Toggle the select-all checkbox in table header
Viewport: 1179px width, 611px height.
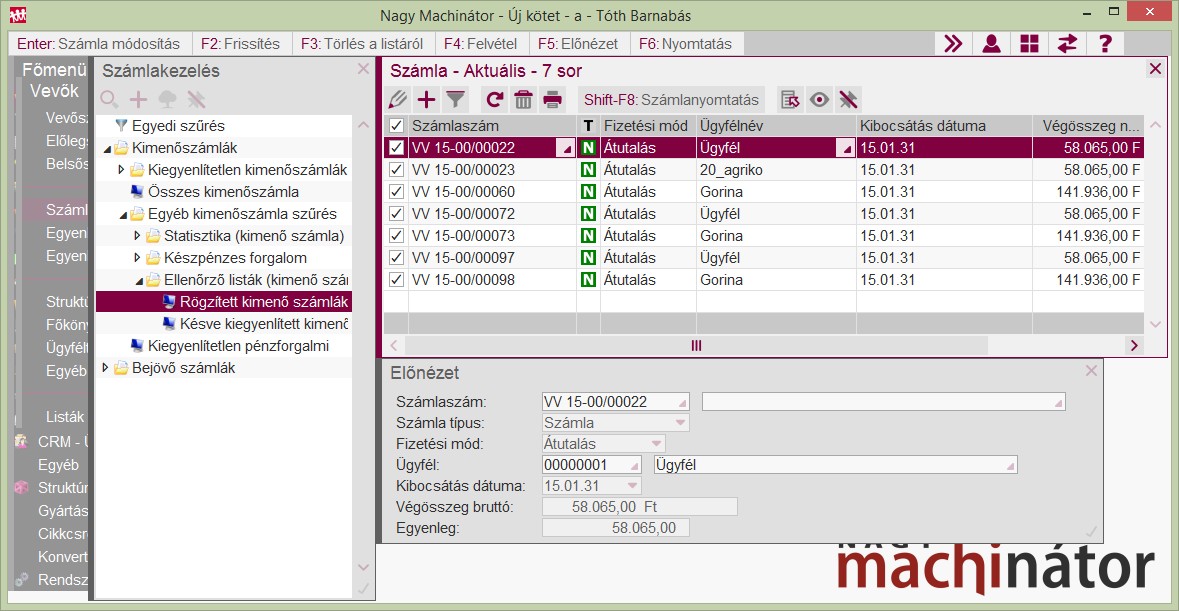pyautogui.click(x=396, y=126)
